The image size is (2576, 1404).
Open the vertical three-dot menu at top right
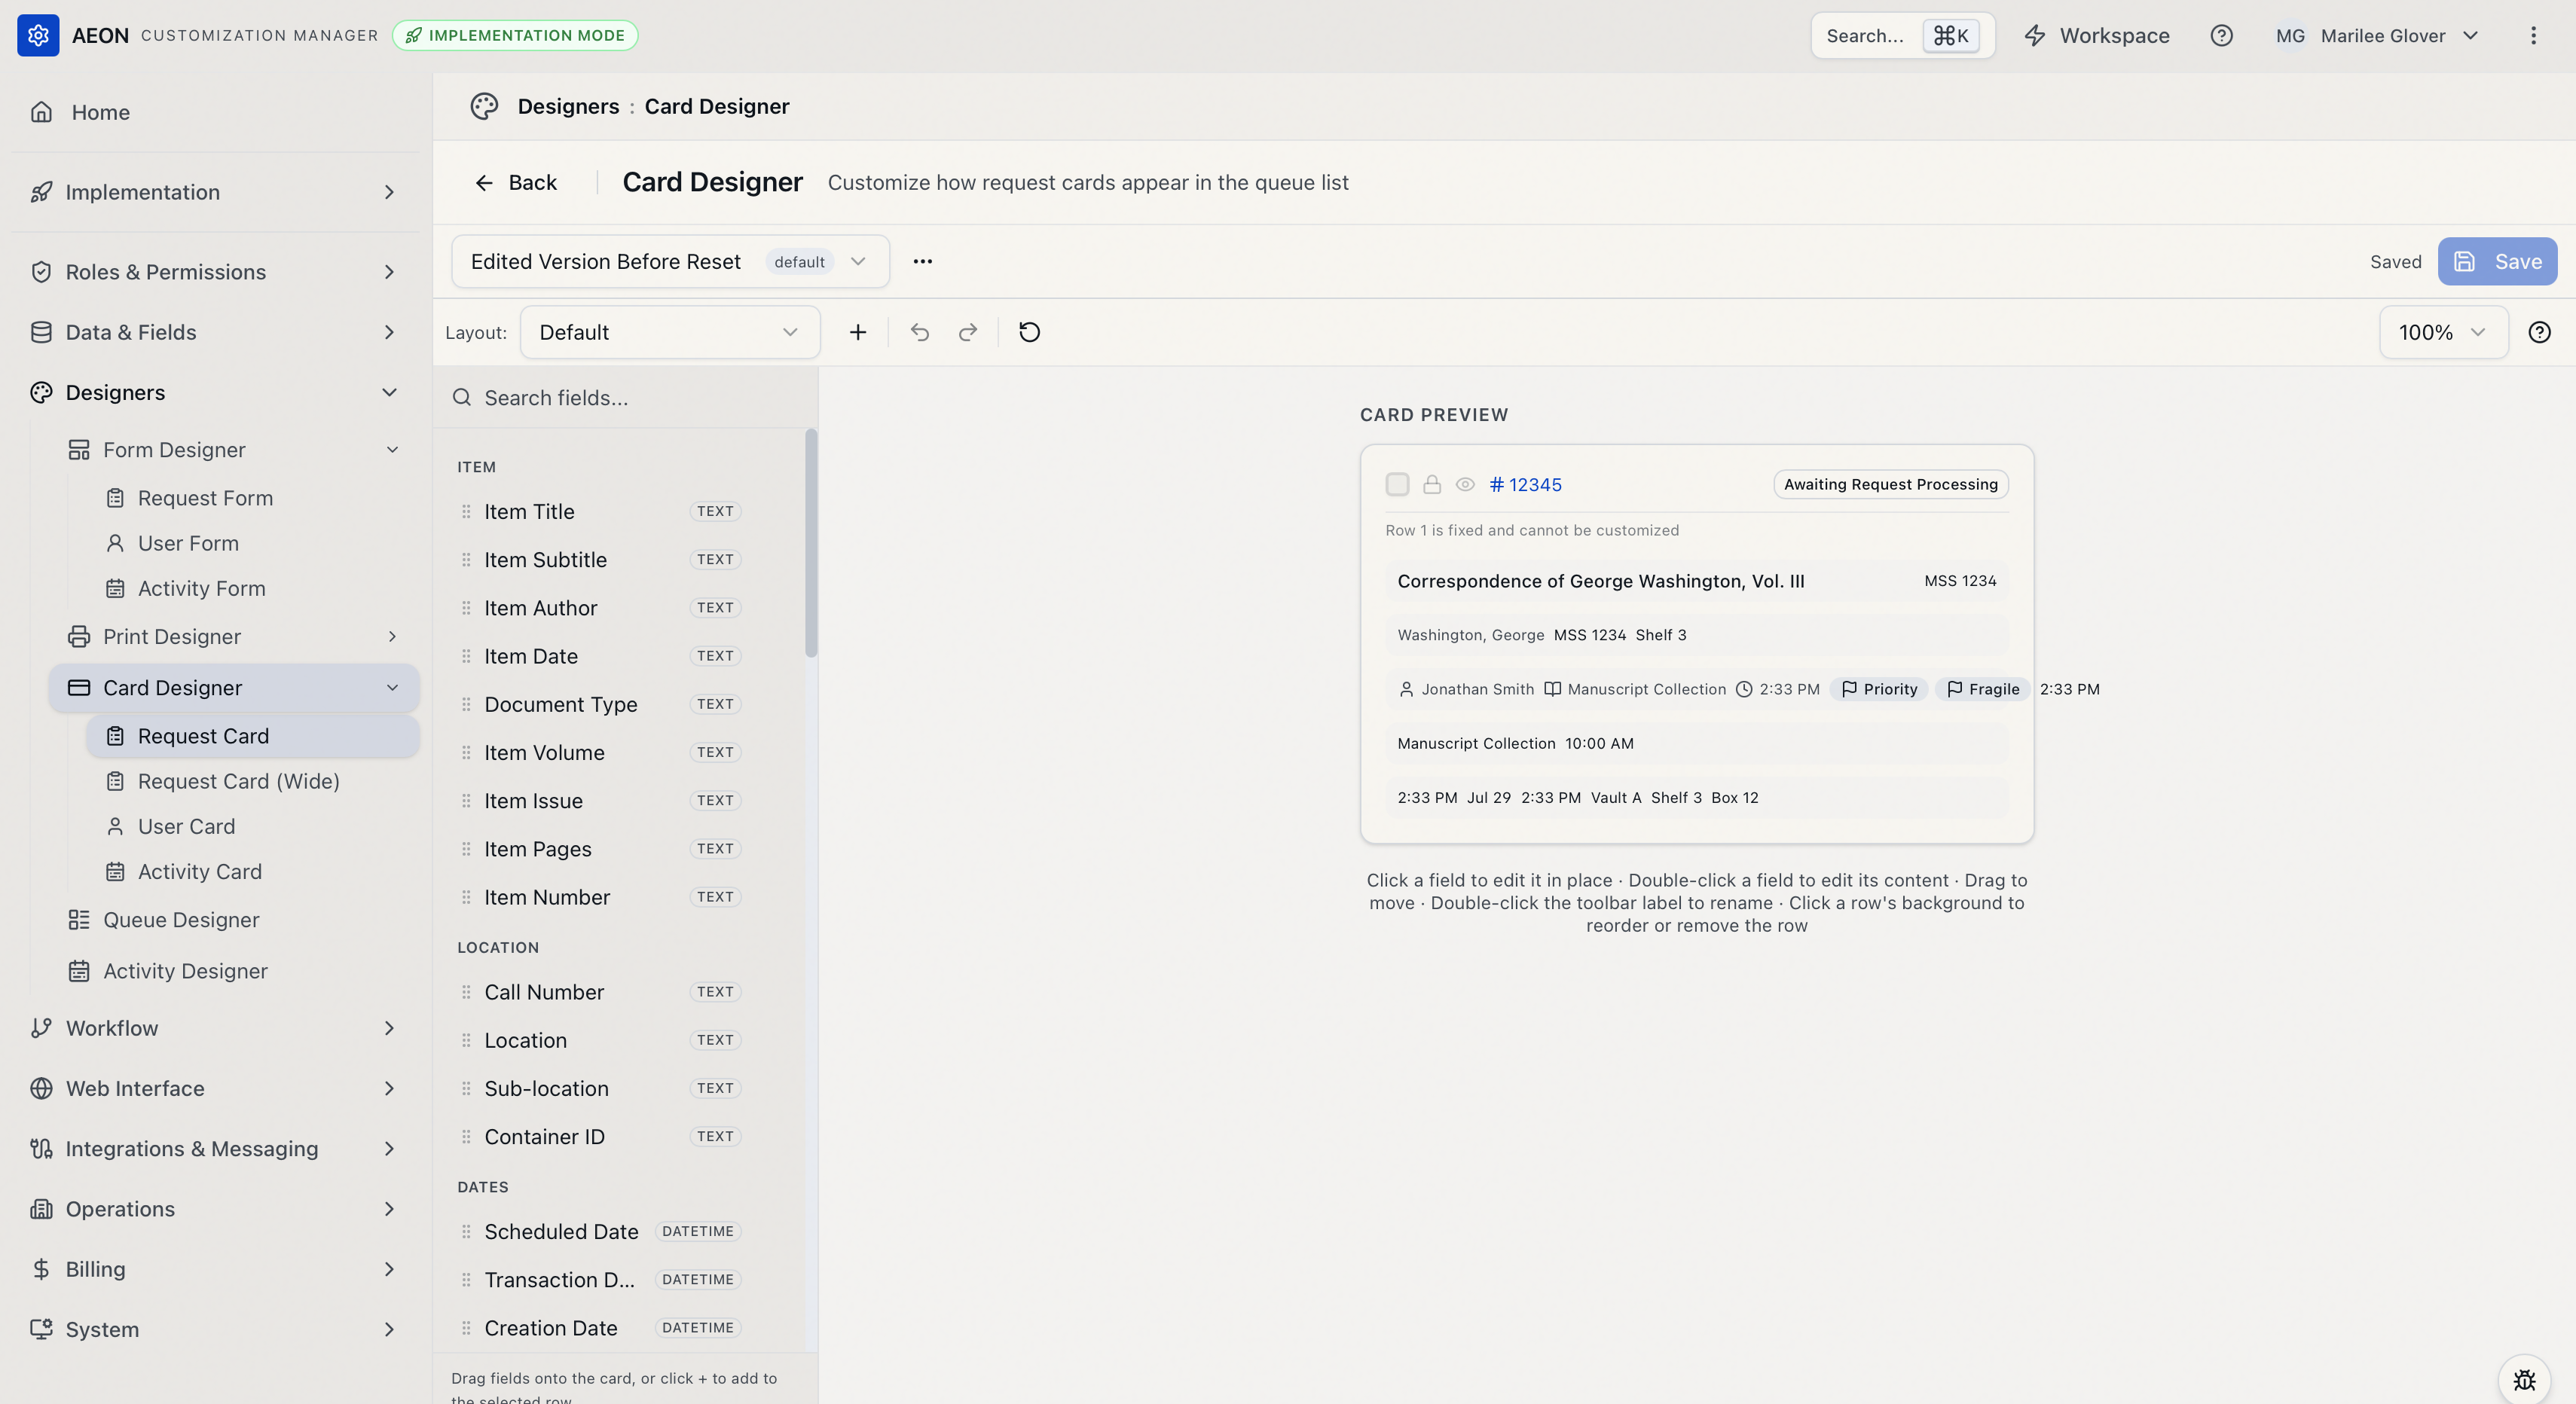click(x=2533, y=36)
